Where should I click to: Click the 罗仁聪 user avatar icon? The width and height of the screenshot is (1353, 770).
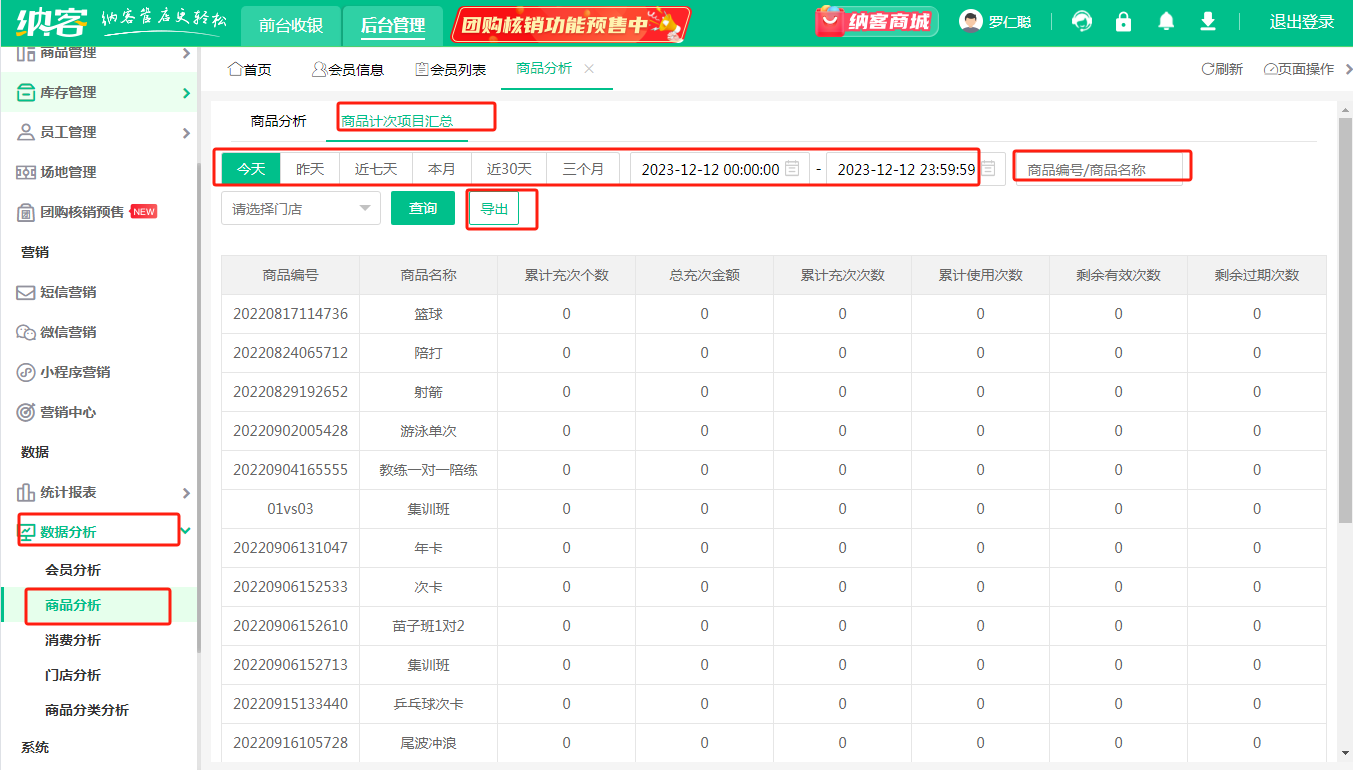click(970, 22)
